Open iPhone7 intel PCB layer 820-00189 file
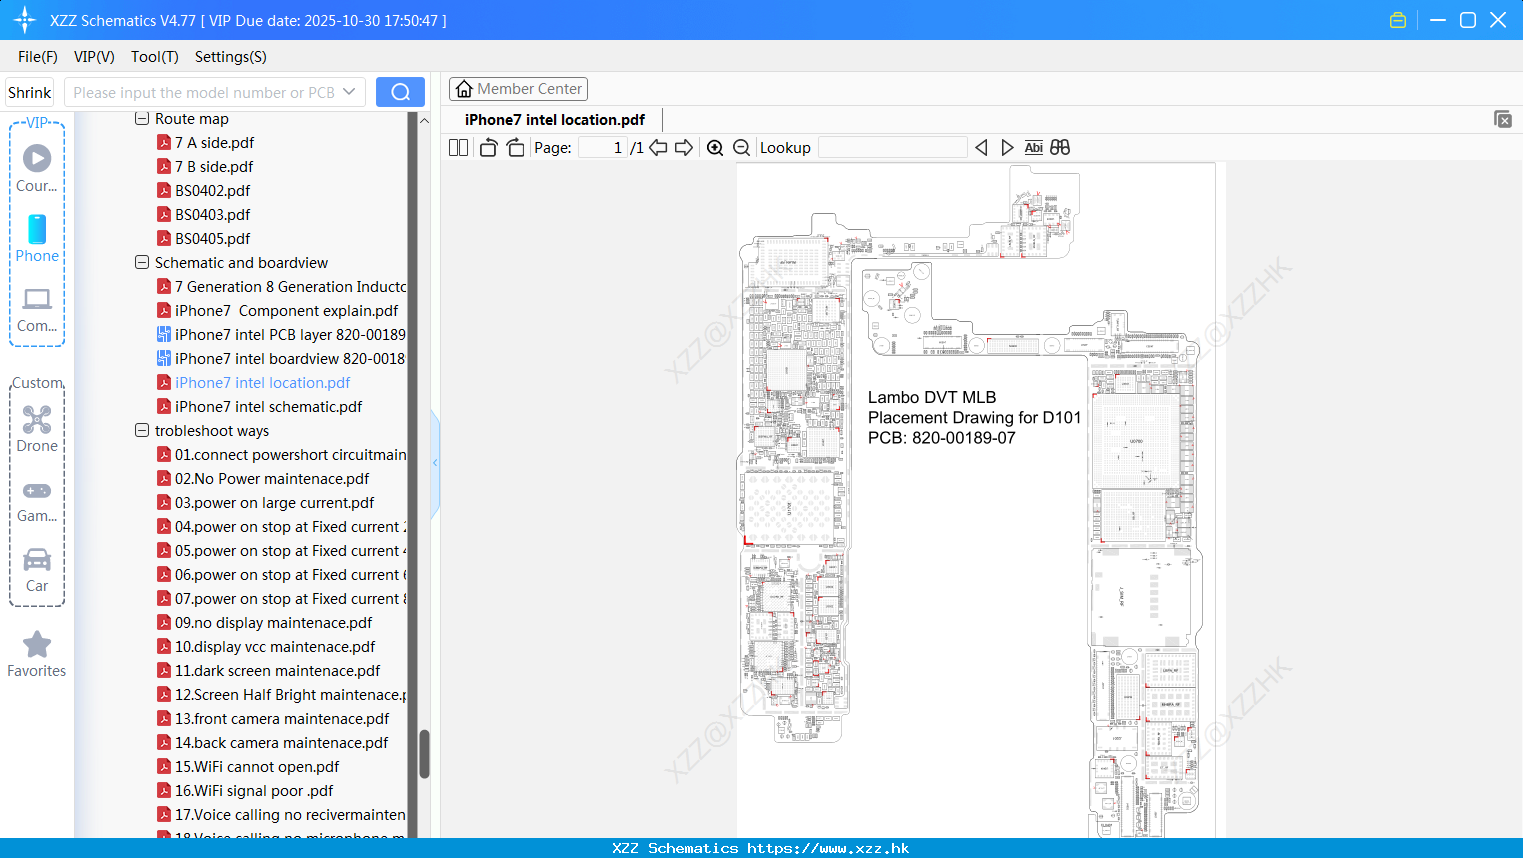Image resolution: width=1523 pixels, height=858 pixels. (x=281, y=335)
